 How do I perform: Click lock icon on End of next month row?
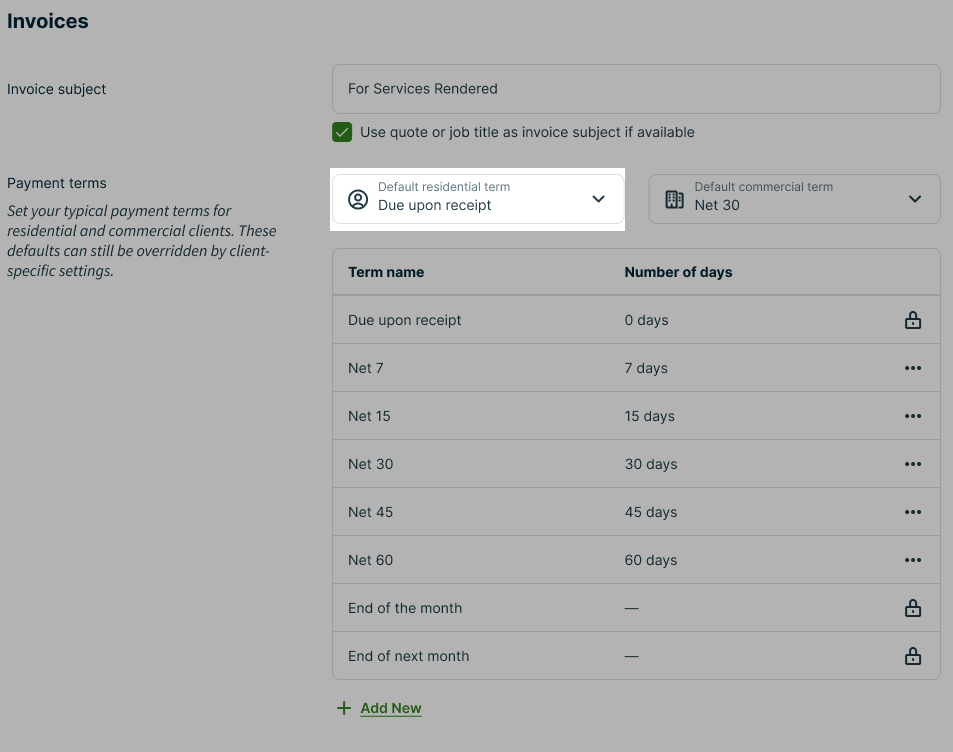(912, 656)
